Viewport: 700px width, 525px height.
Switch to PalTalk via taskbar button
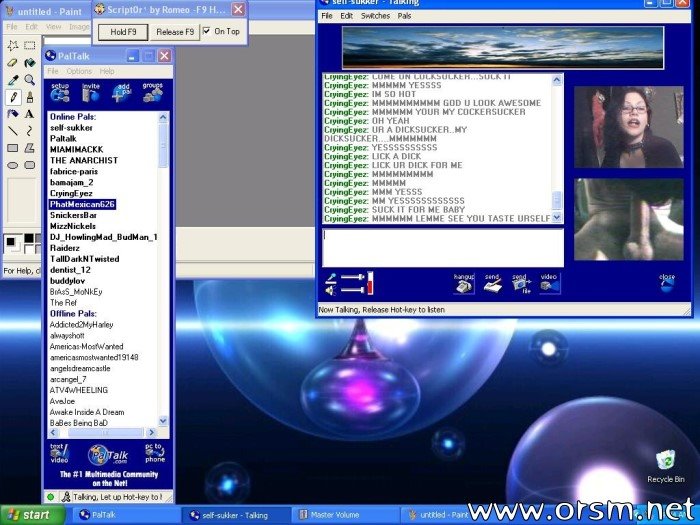click(125, 515)
